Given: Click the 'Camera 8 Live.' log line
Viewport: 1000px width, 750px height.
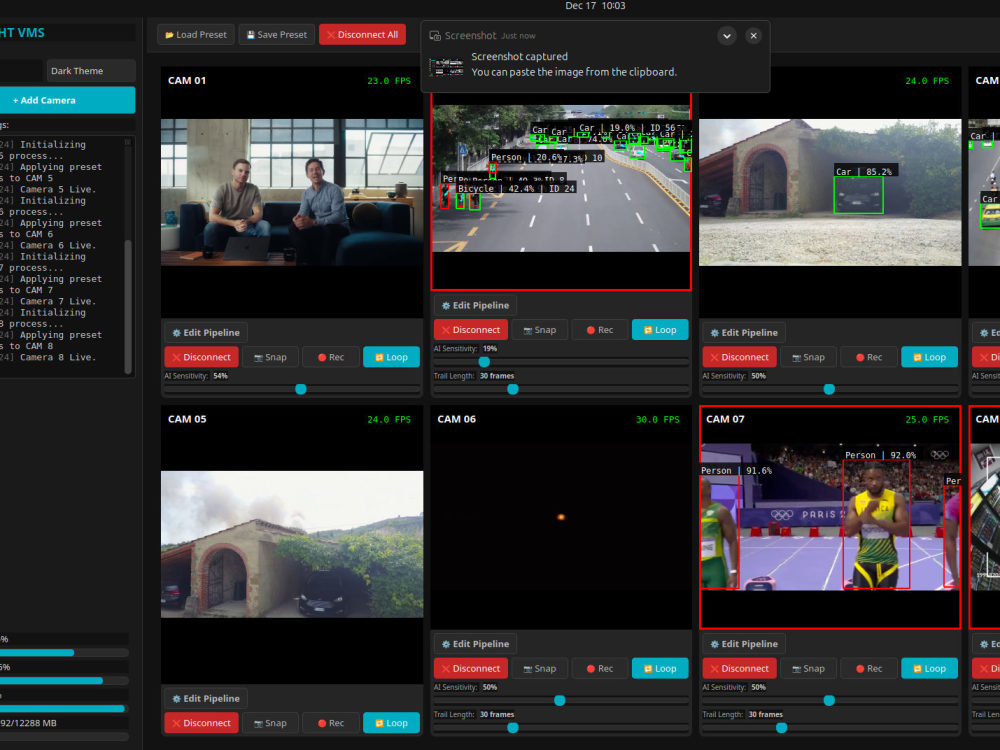Looking at the screenshot, I should (58, 357).
